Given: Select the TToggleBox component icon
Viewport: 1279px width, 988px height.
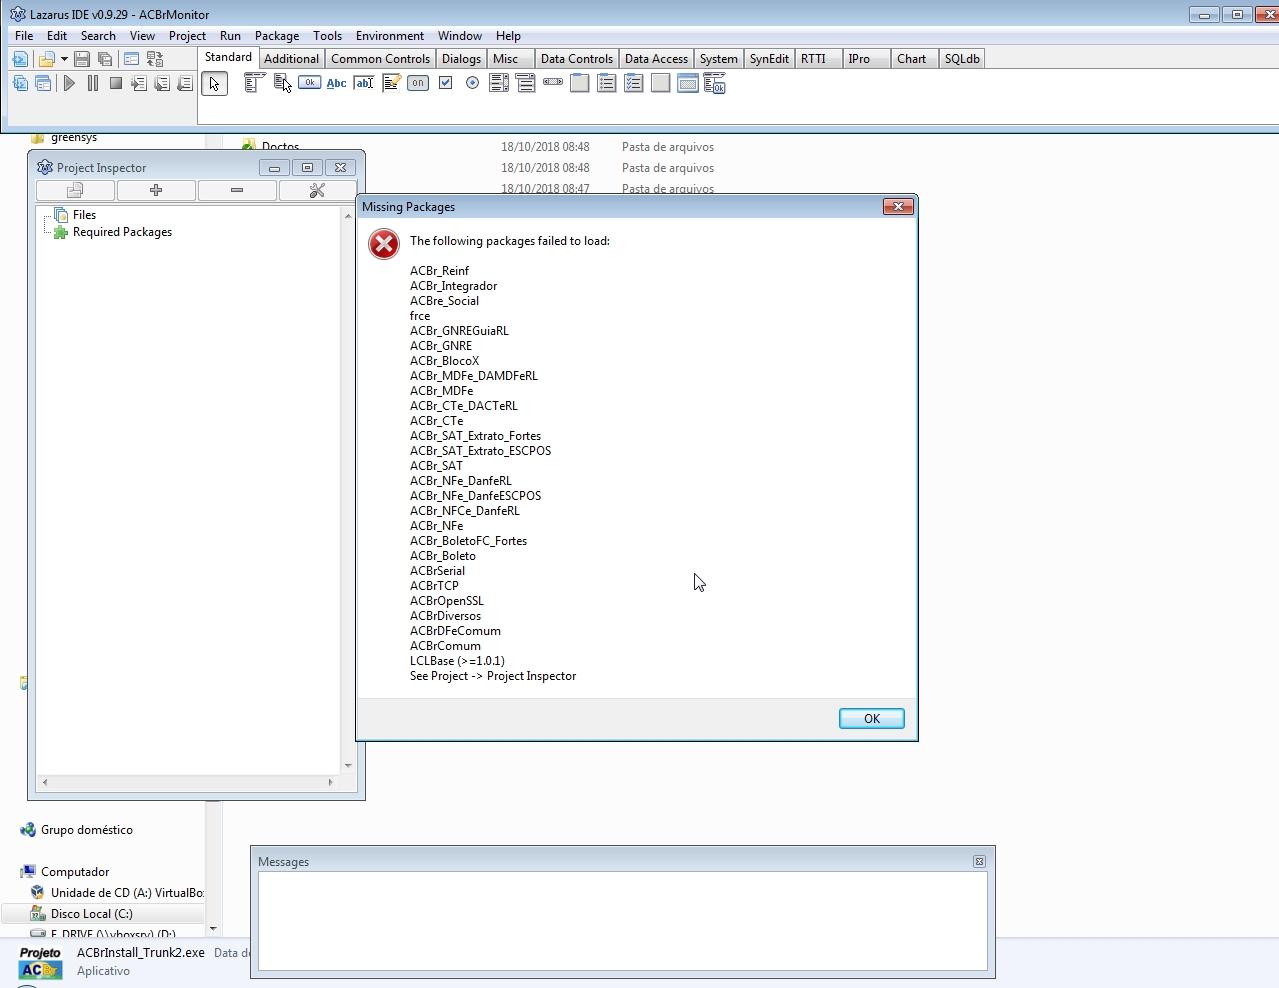Looking at the screenshot, I should 418,84.
